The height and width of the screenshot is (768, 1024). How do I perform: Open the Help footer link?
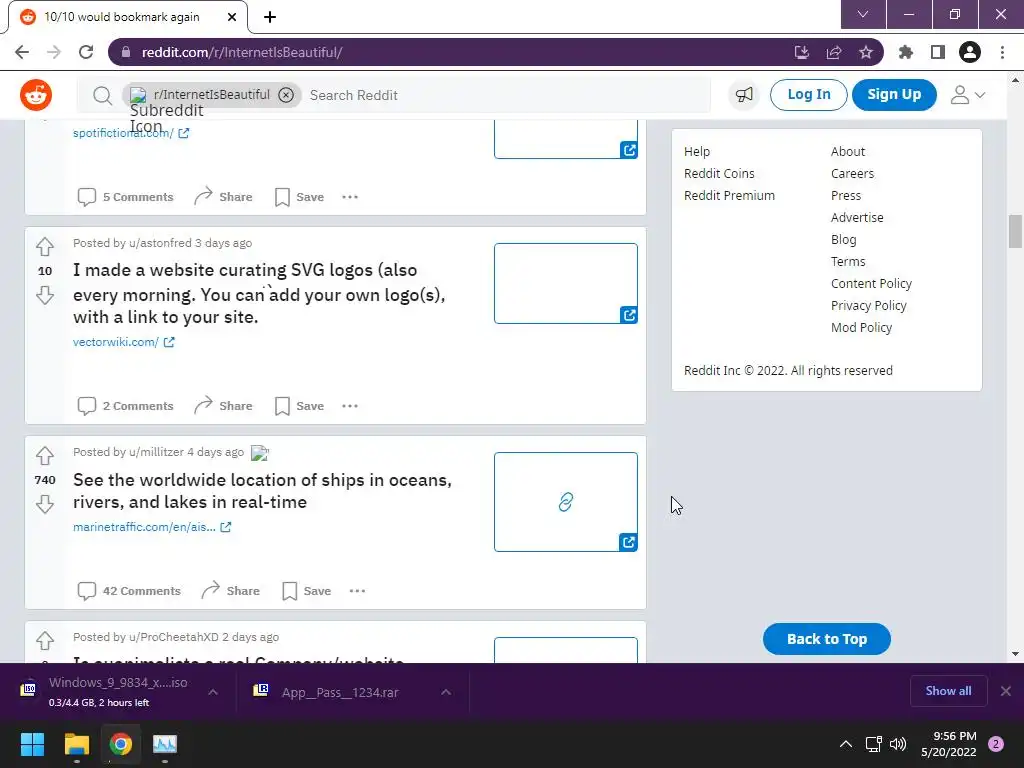point(697,152)
